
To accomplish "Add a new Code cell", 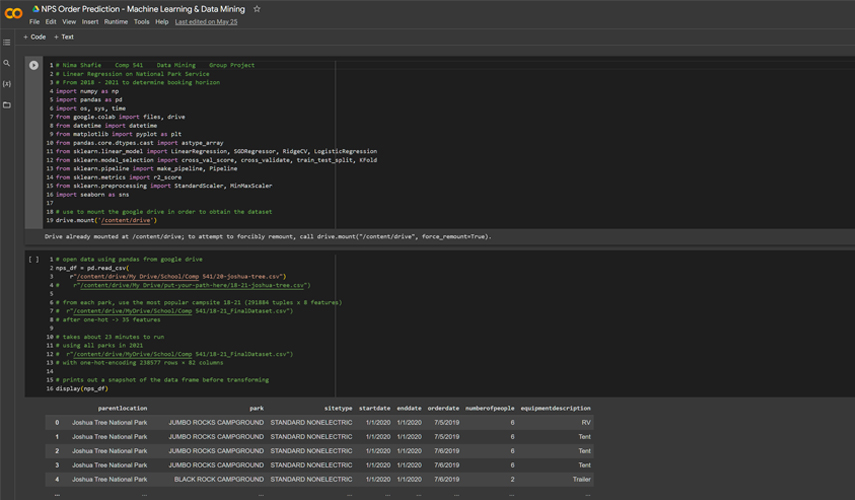I will [x=34, y=37].
